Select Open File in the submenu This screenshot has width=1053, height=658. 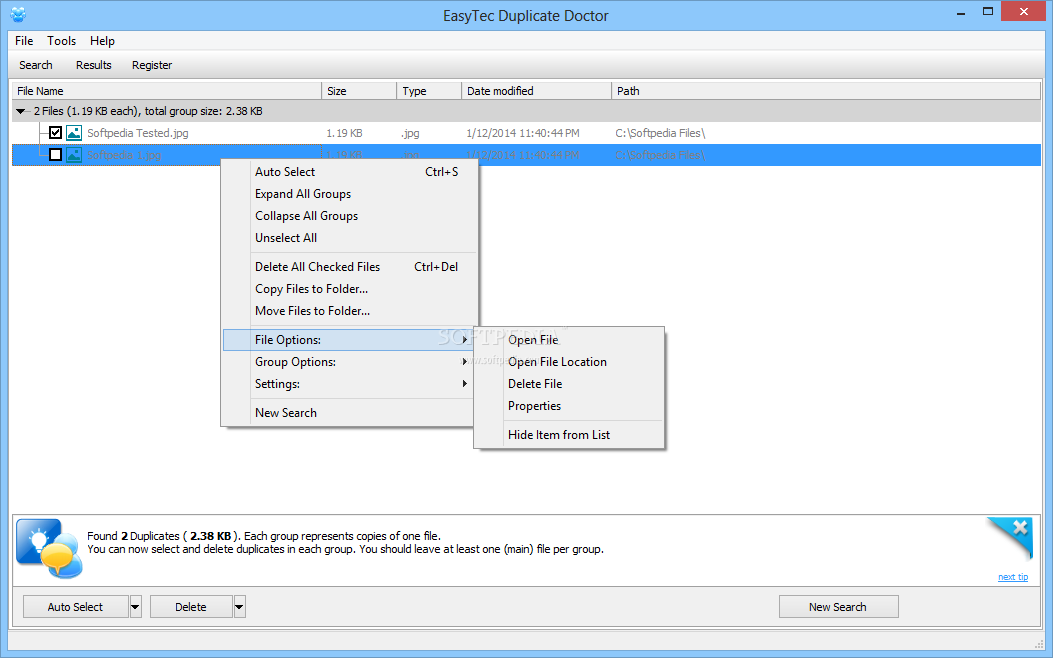point(569,340)
